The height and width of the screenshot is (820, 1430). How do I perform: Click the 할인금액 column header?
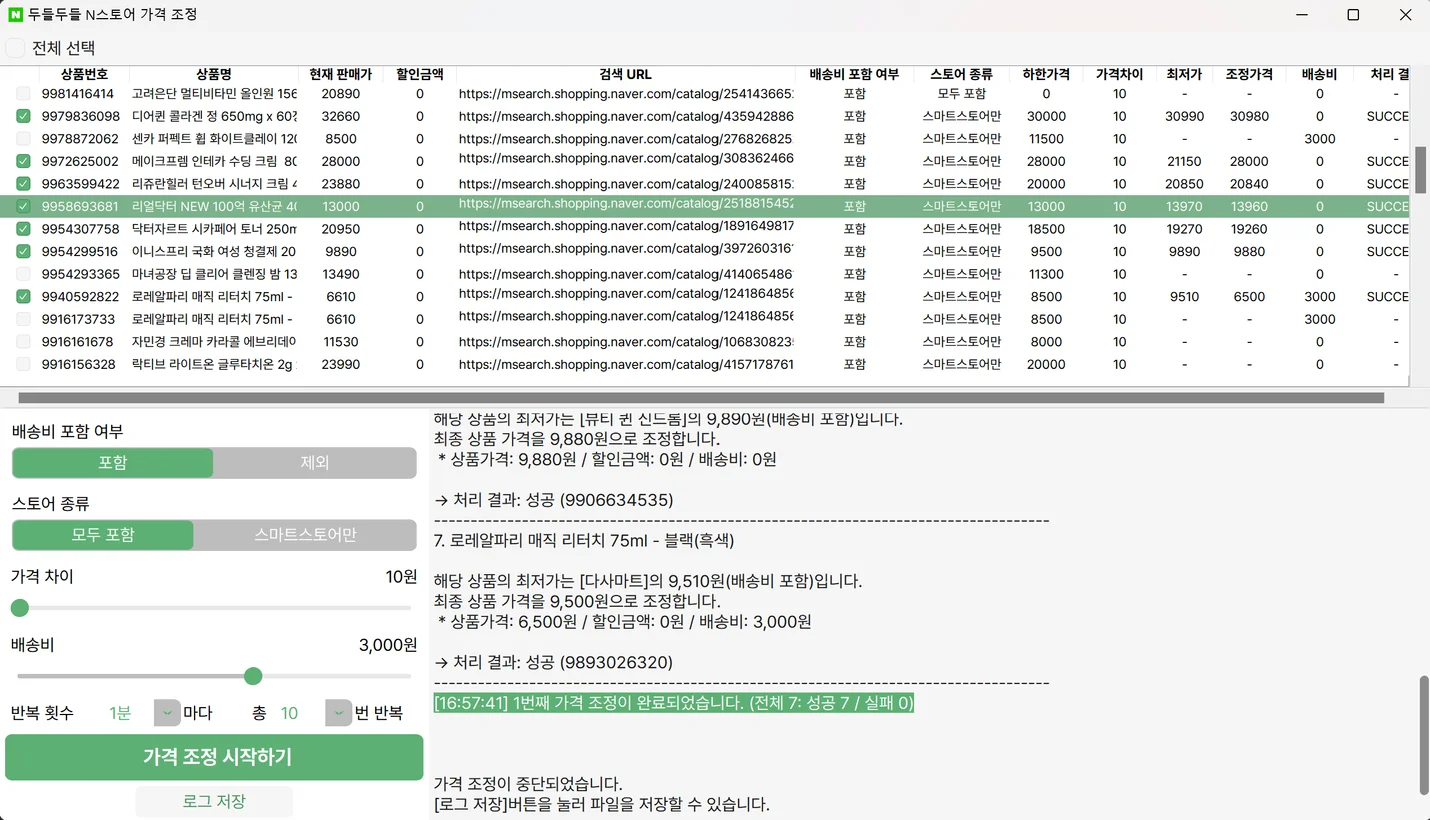[x=420, y=74]
